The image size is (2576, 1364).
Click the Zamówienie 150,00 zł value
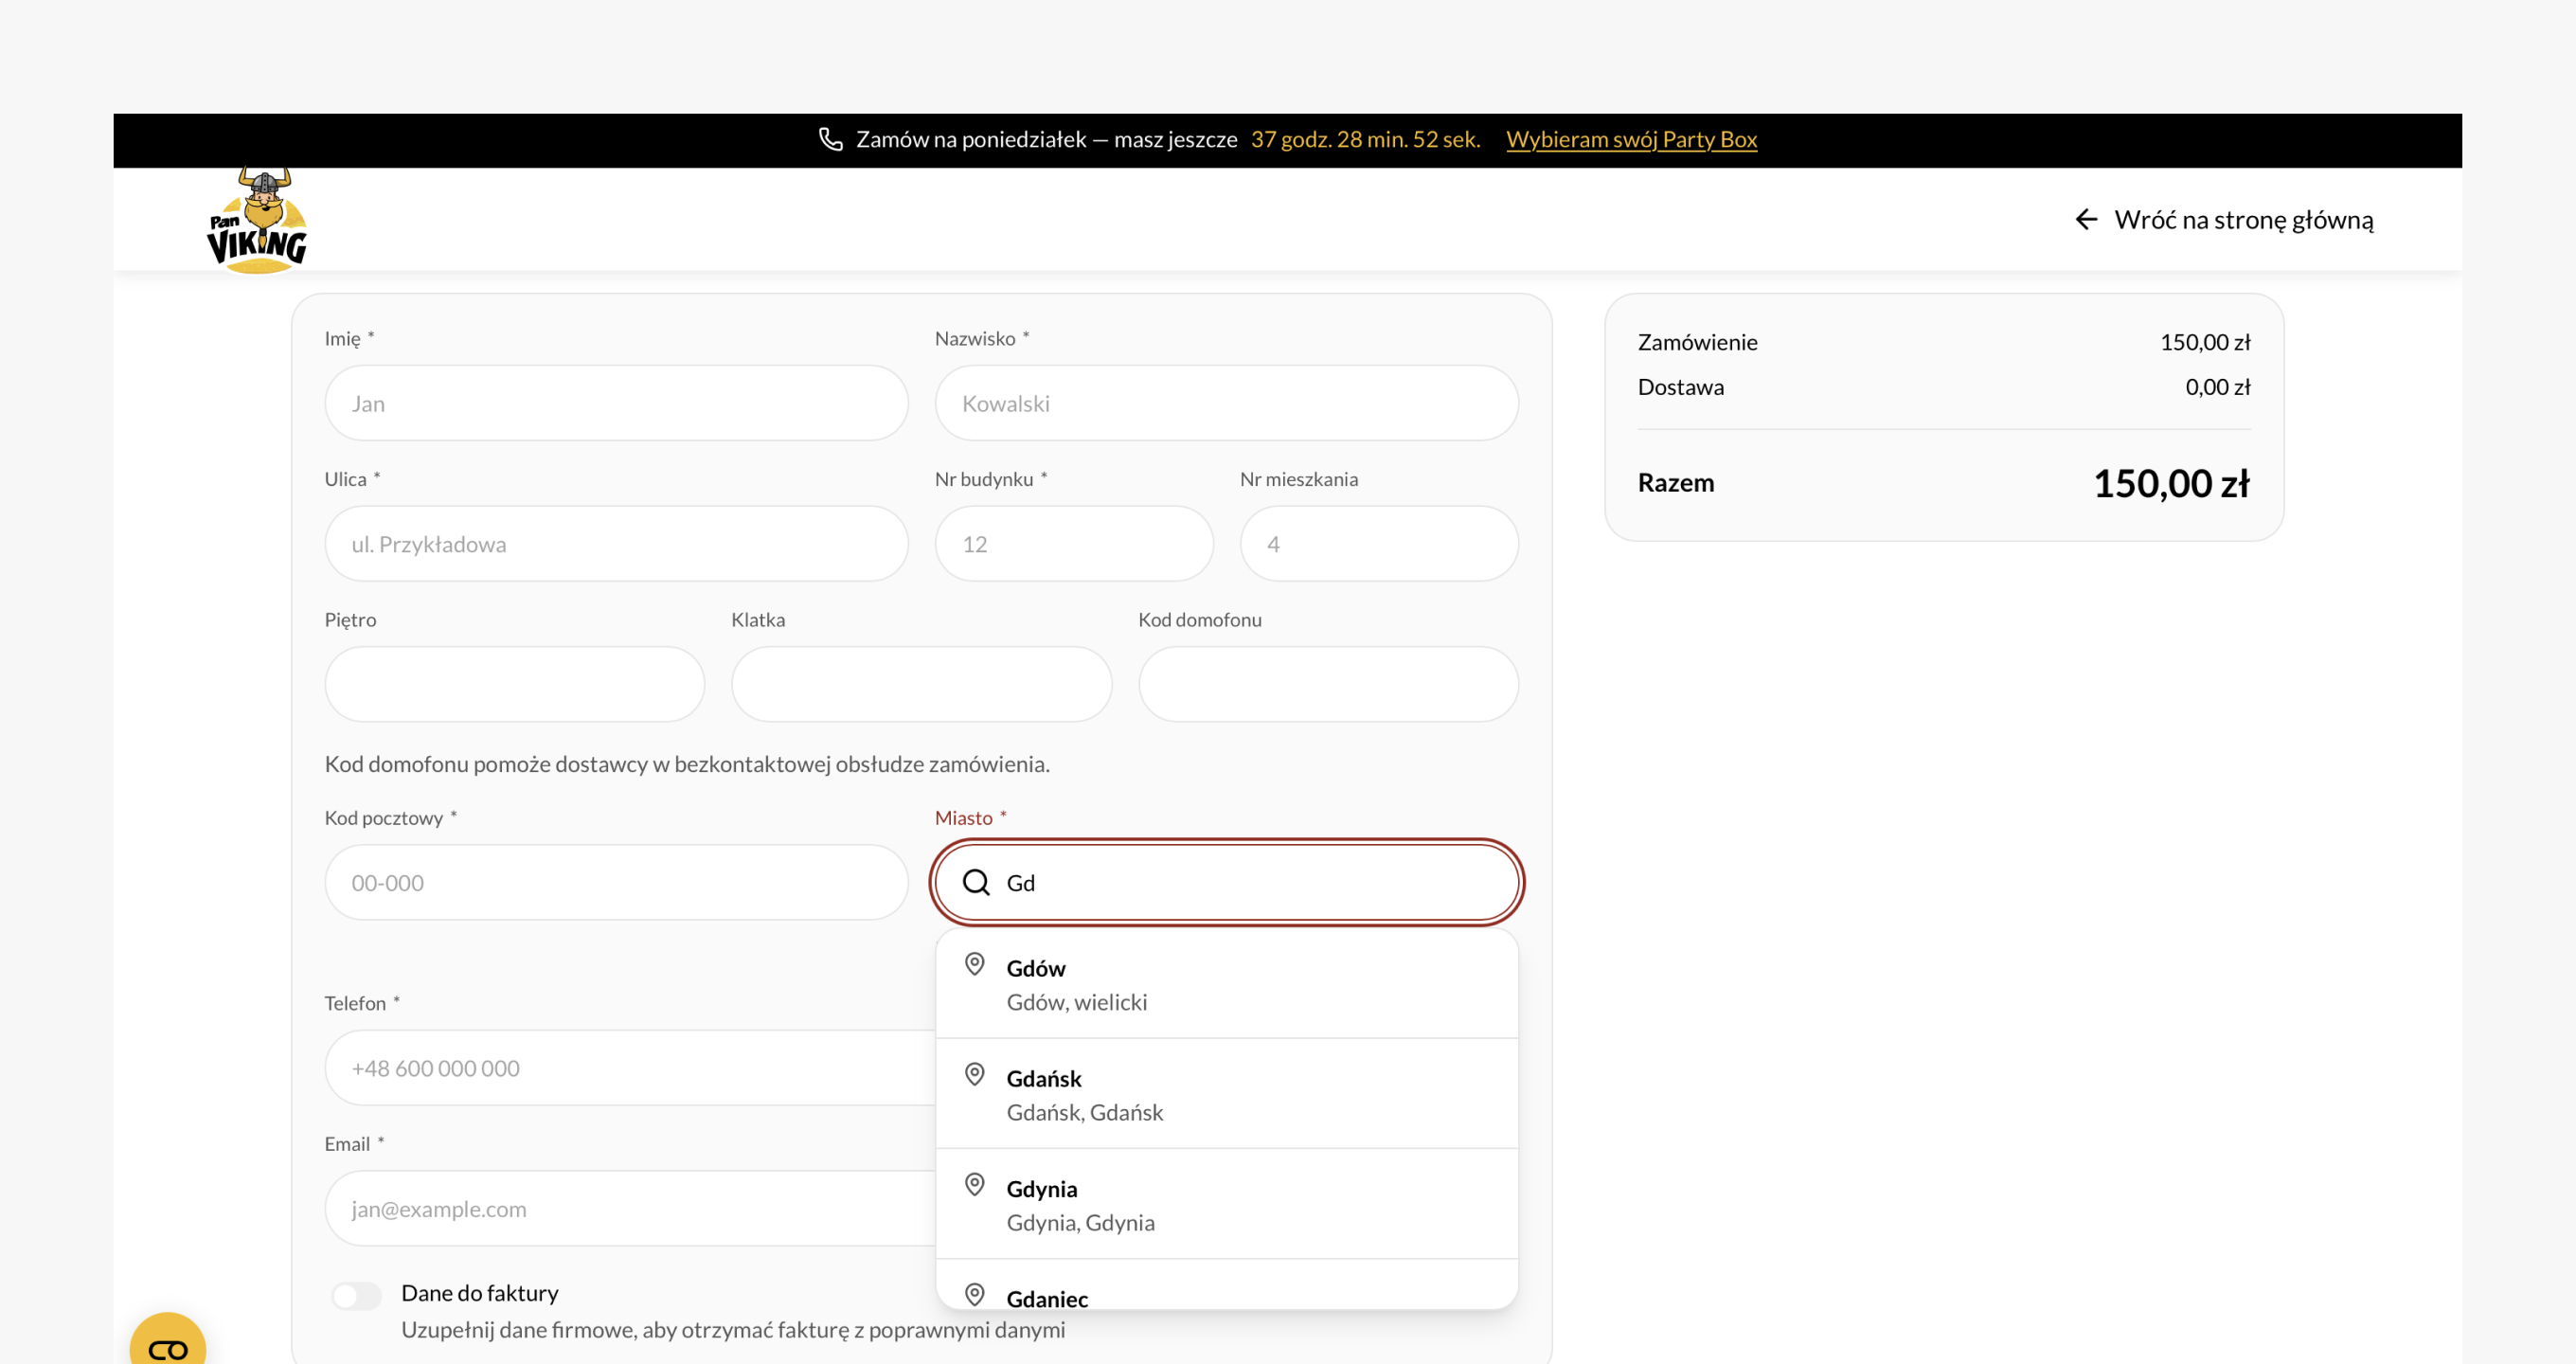point(2205,342)
